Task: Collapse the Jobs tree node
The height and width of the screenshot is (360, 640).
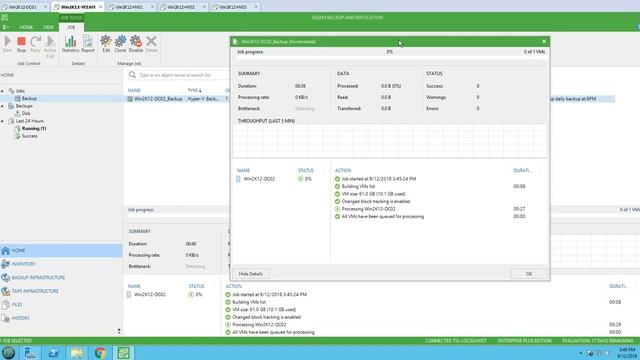Action: [x=2, y=91]
